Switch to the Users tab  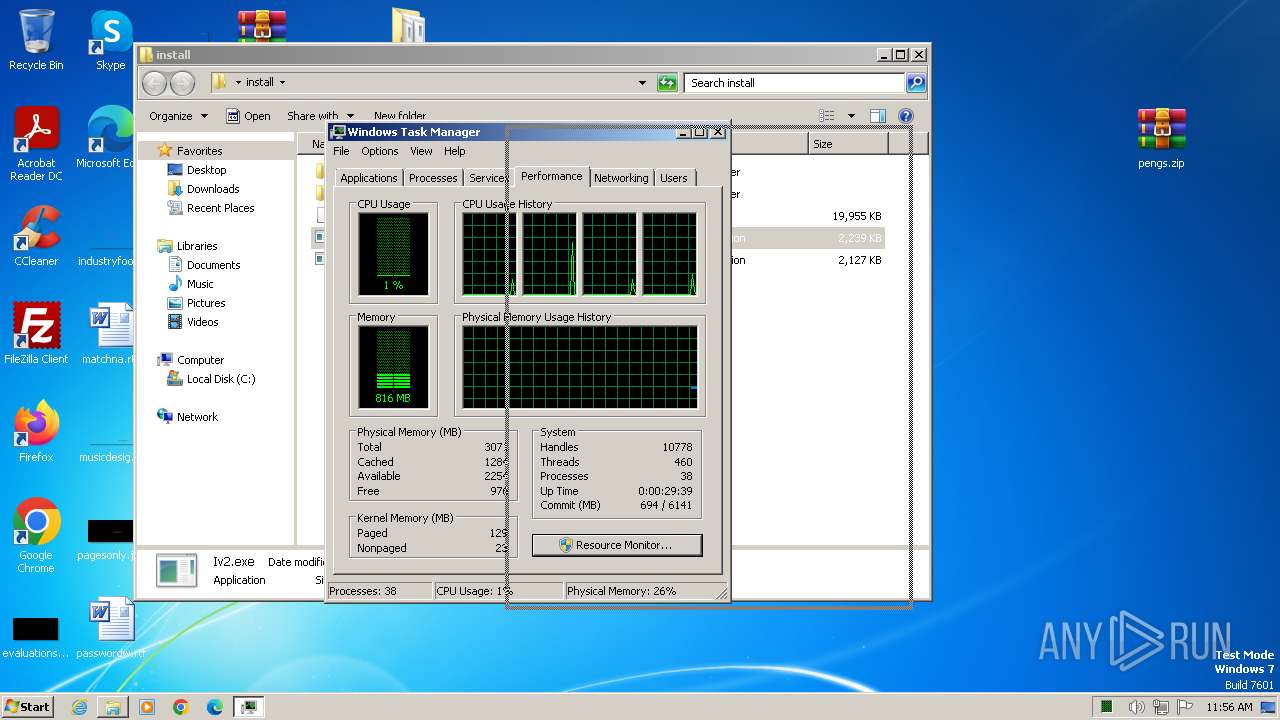point(674,178)
